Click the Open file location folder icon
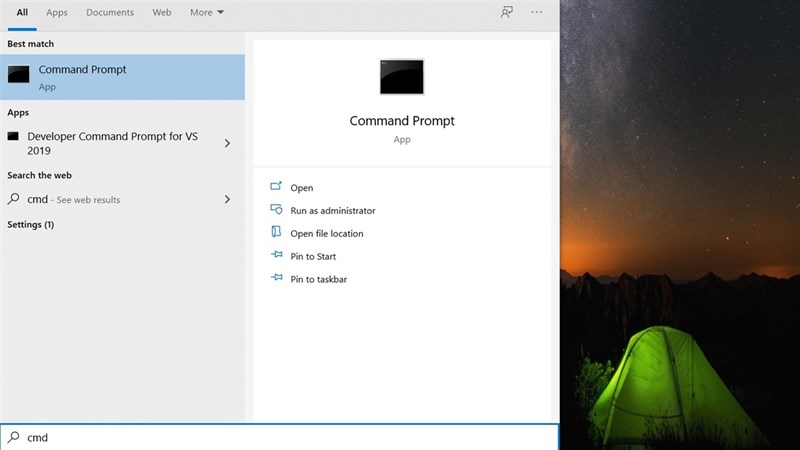 [277, 233]
